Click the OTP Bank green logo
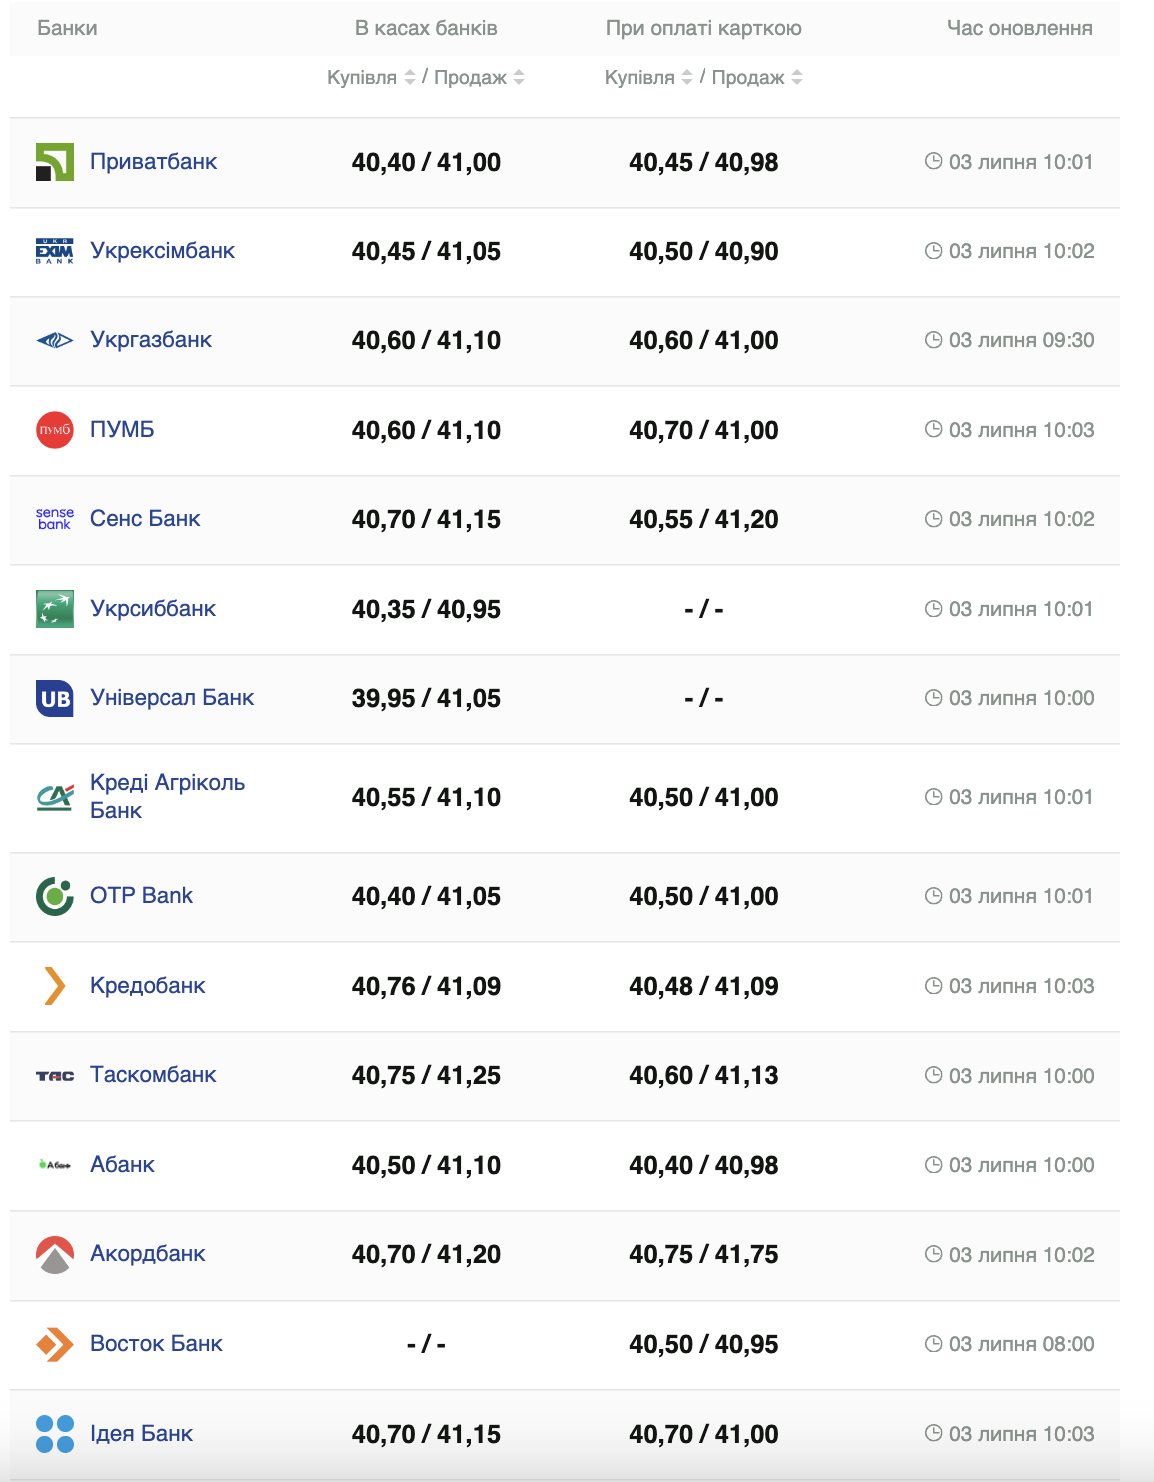 pyautogui.click(x=54, y=896)
